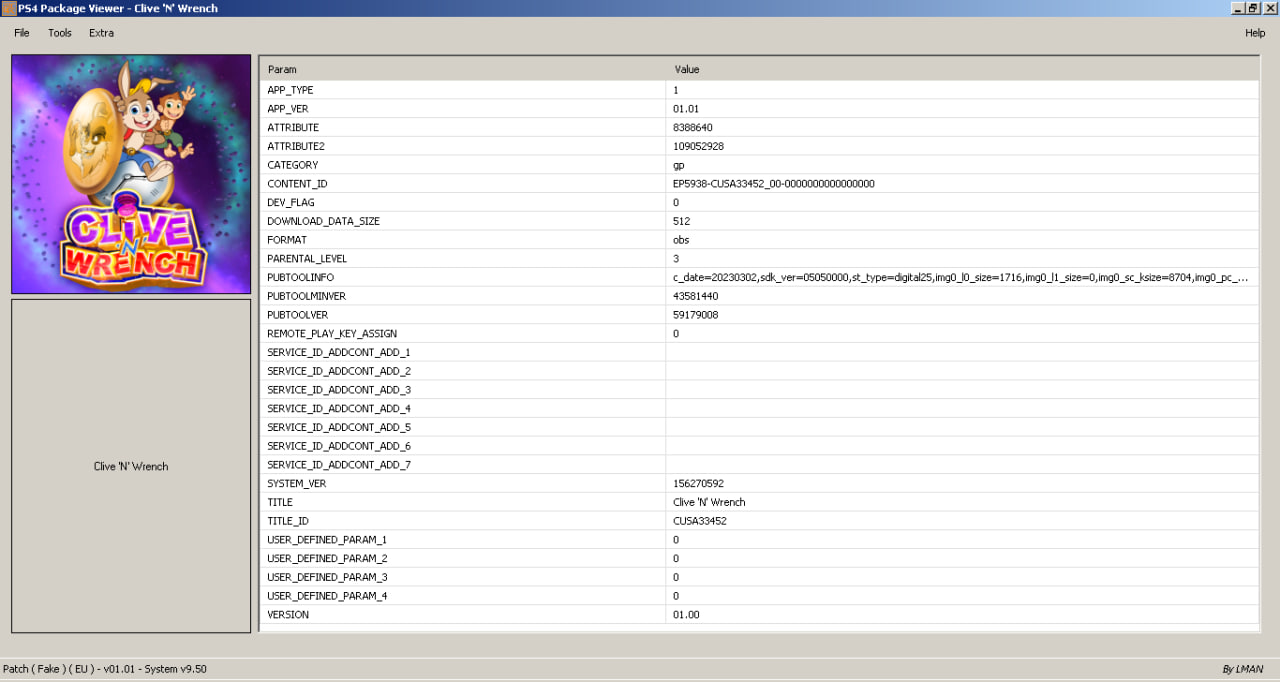The height and width of the screenshot is (682, 1280).
Task: Click the value 109052928
Action: (x=698, y=146)
